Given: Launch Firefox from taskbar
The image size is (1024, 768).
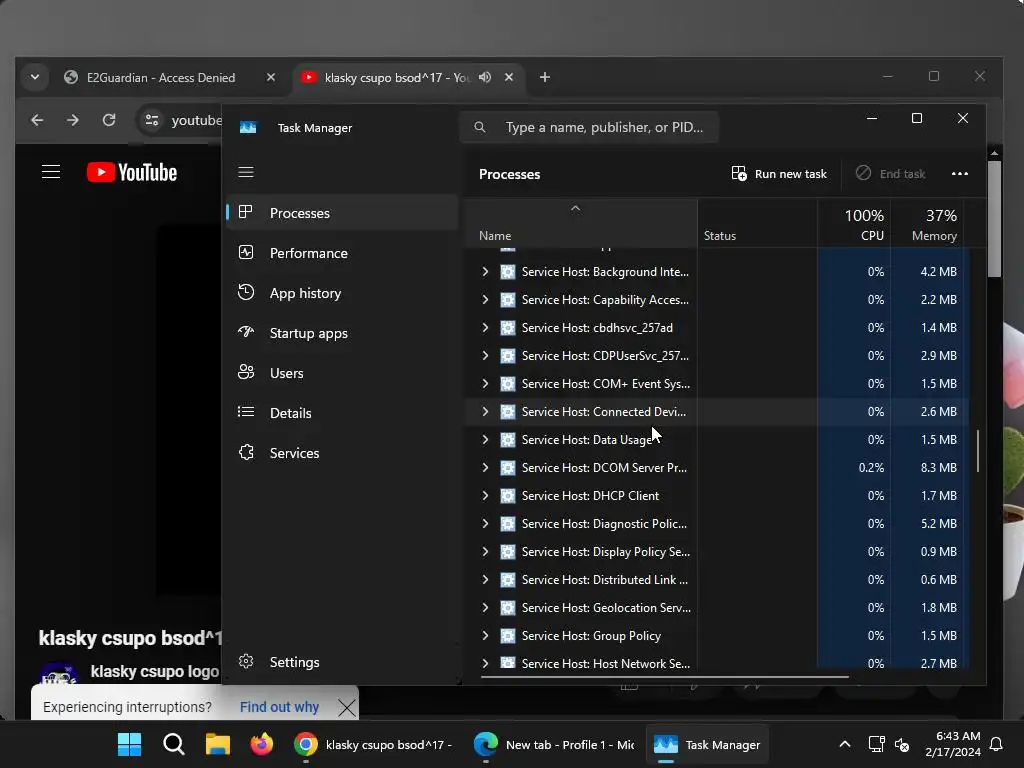Looking at the screenshot, I should click(262, 744).
